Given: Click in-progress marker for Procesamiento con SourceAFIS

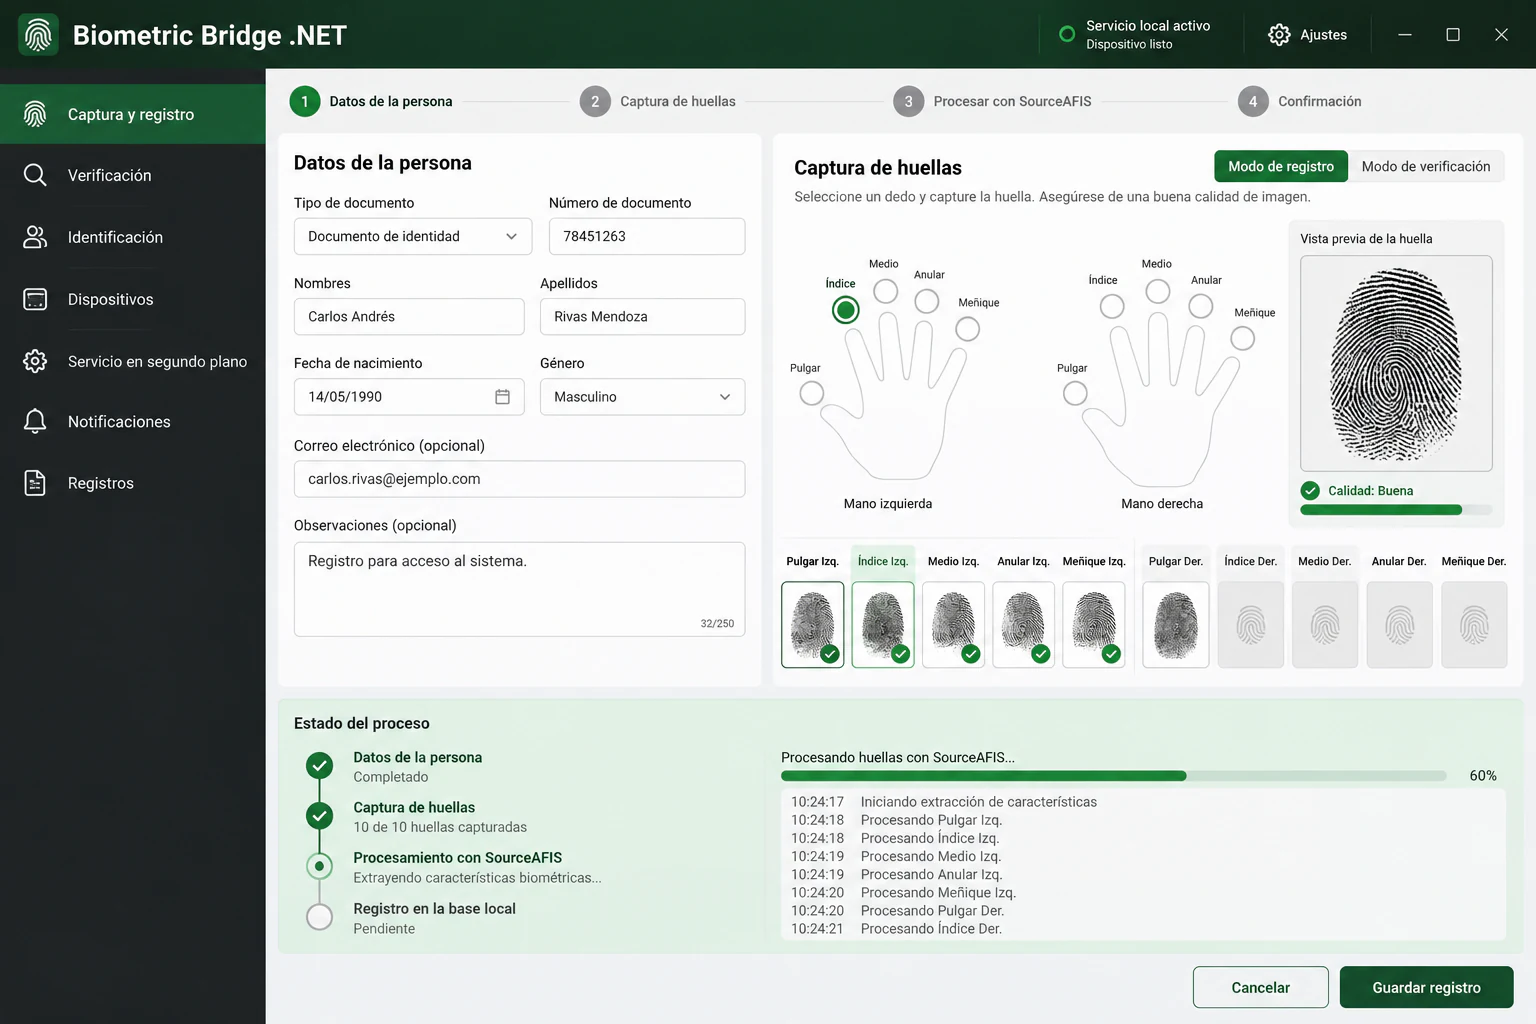Looking at the screenshot, I should [x=319, y=866].
